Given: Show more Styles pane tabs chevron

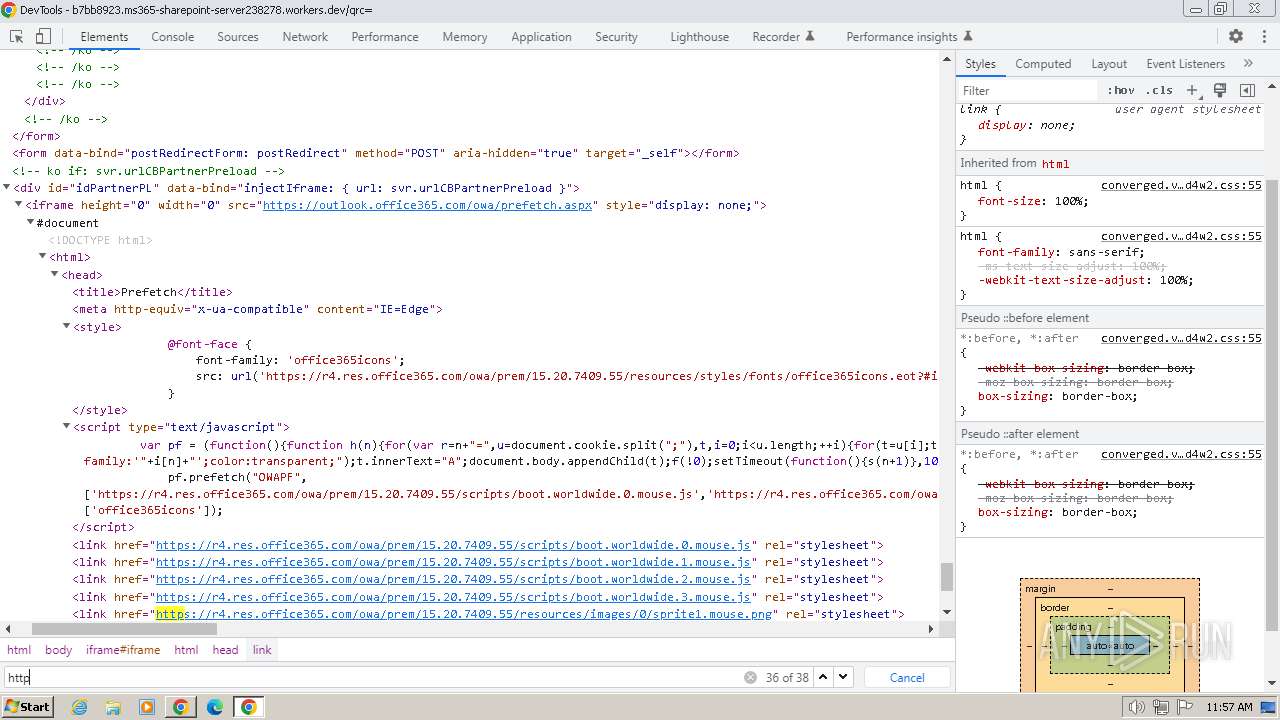Looking at the screenshot, I should click(x=1248, y=63).
